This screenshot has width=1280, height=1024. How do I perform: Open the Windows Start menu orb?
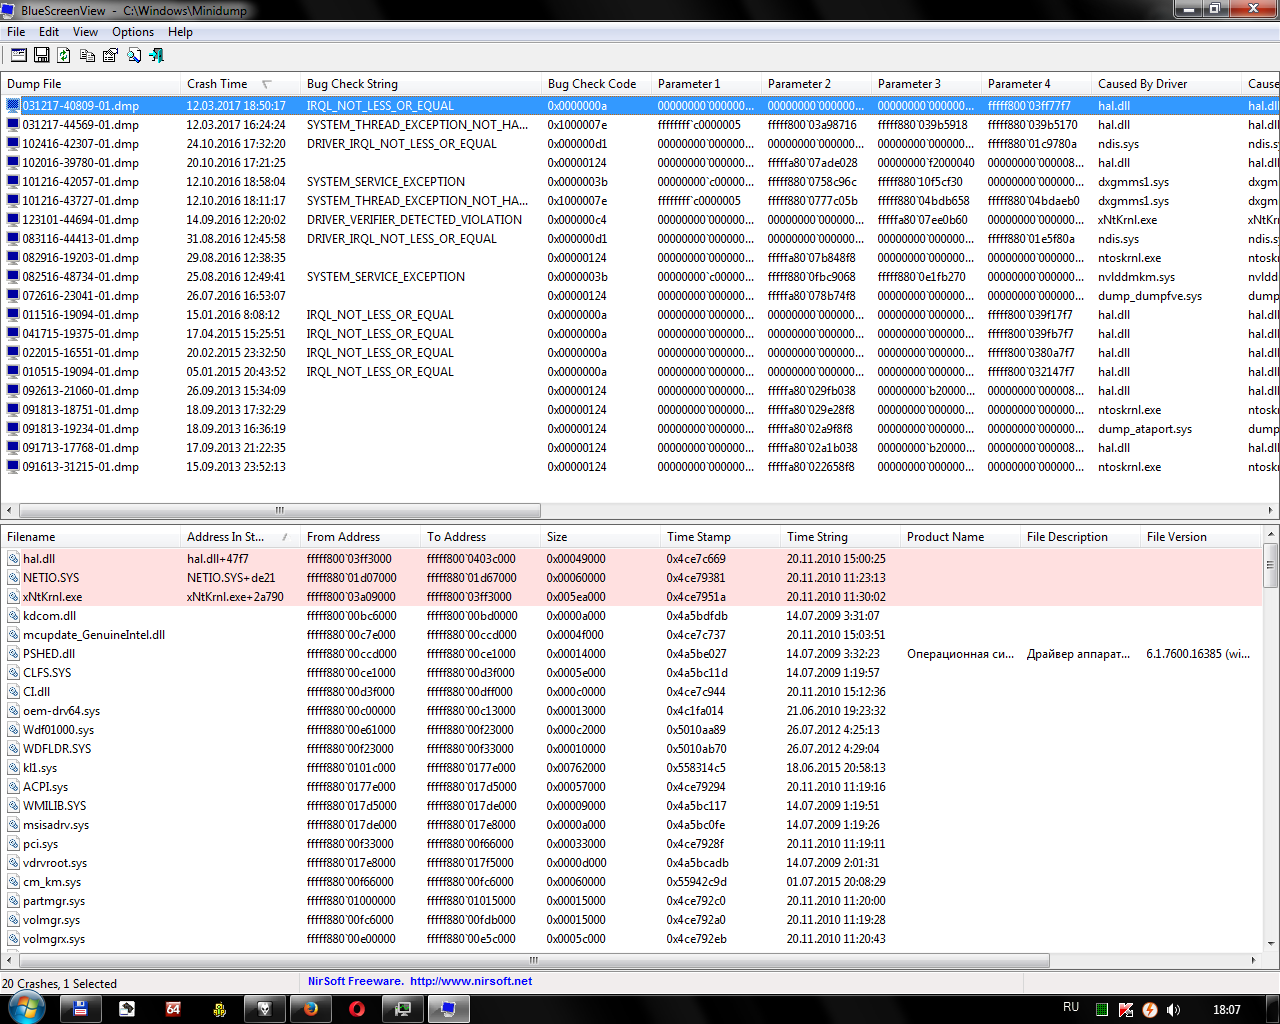point(26,1008)
